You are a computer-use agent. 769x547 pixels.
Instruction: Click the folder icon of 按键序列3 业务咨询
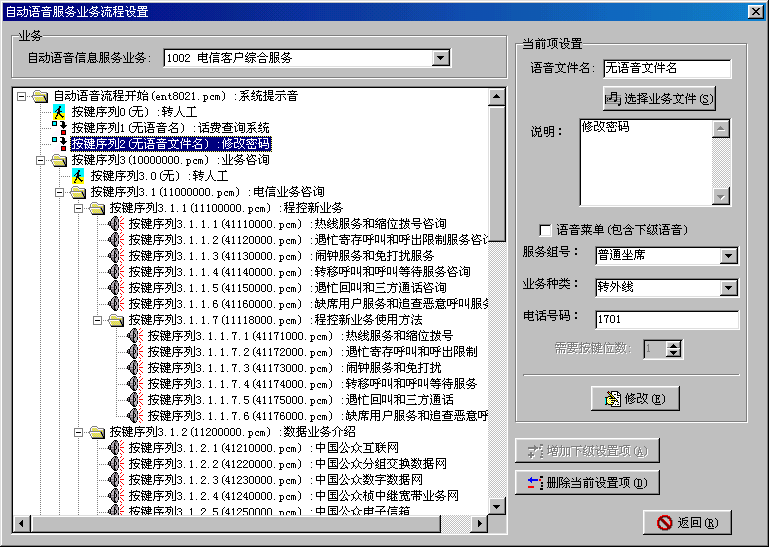coord(59,160)
